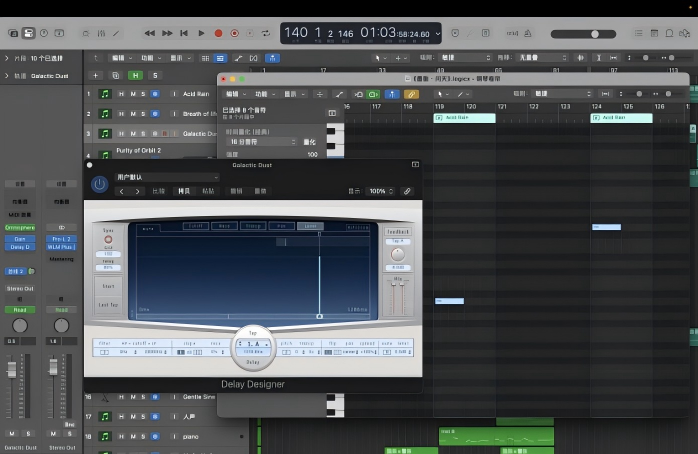Select the Level tab in Delay Designer

click(309, 227)
